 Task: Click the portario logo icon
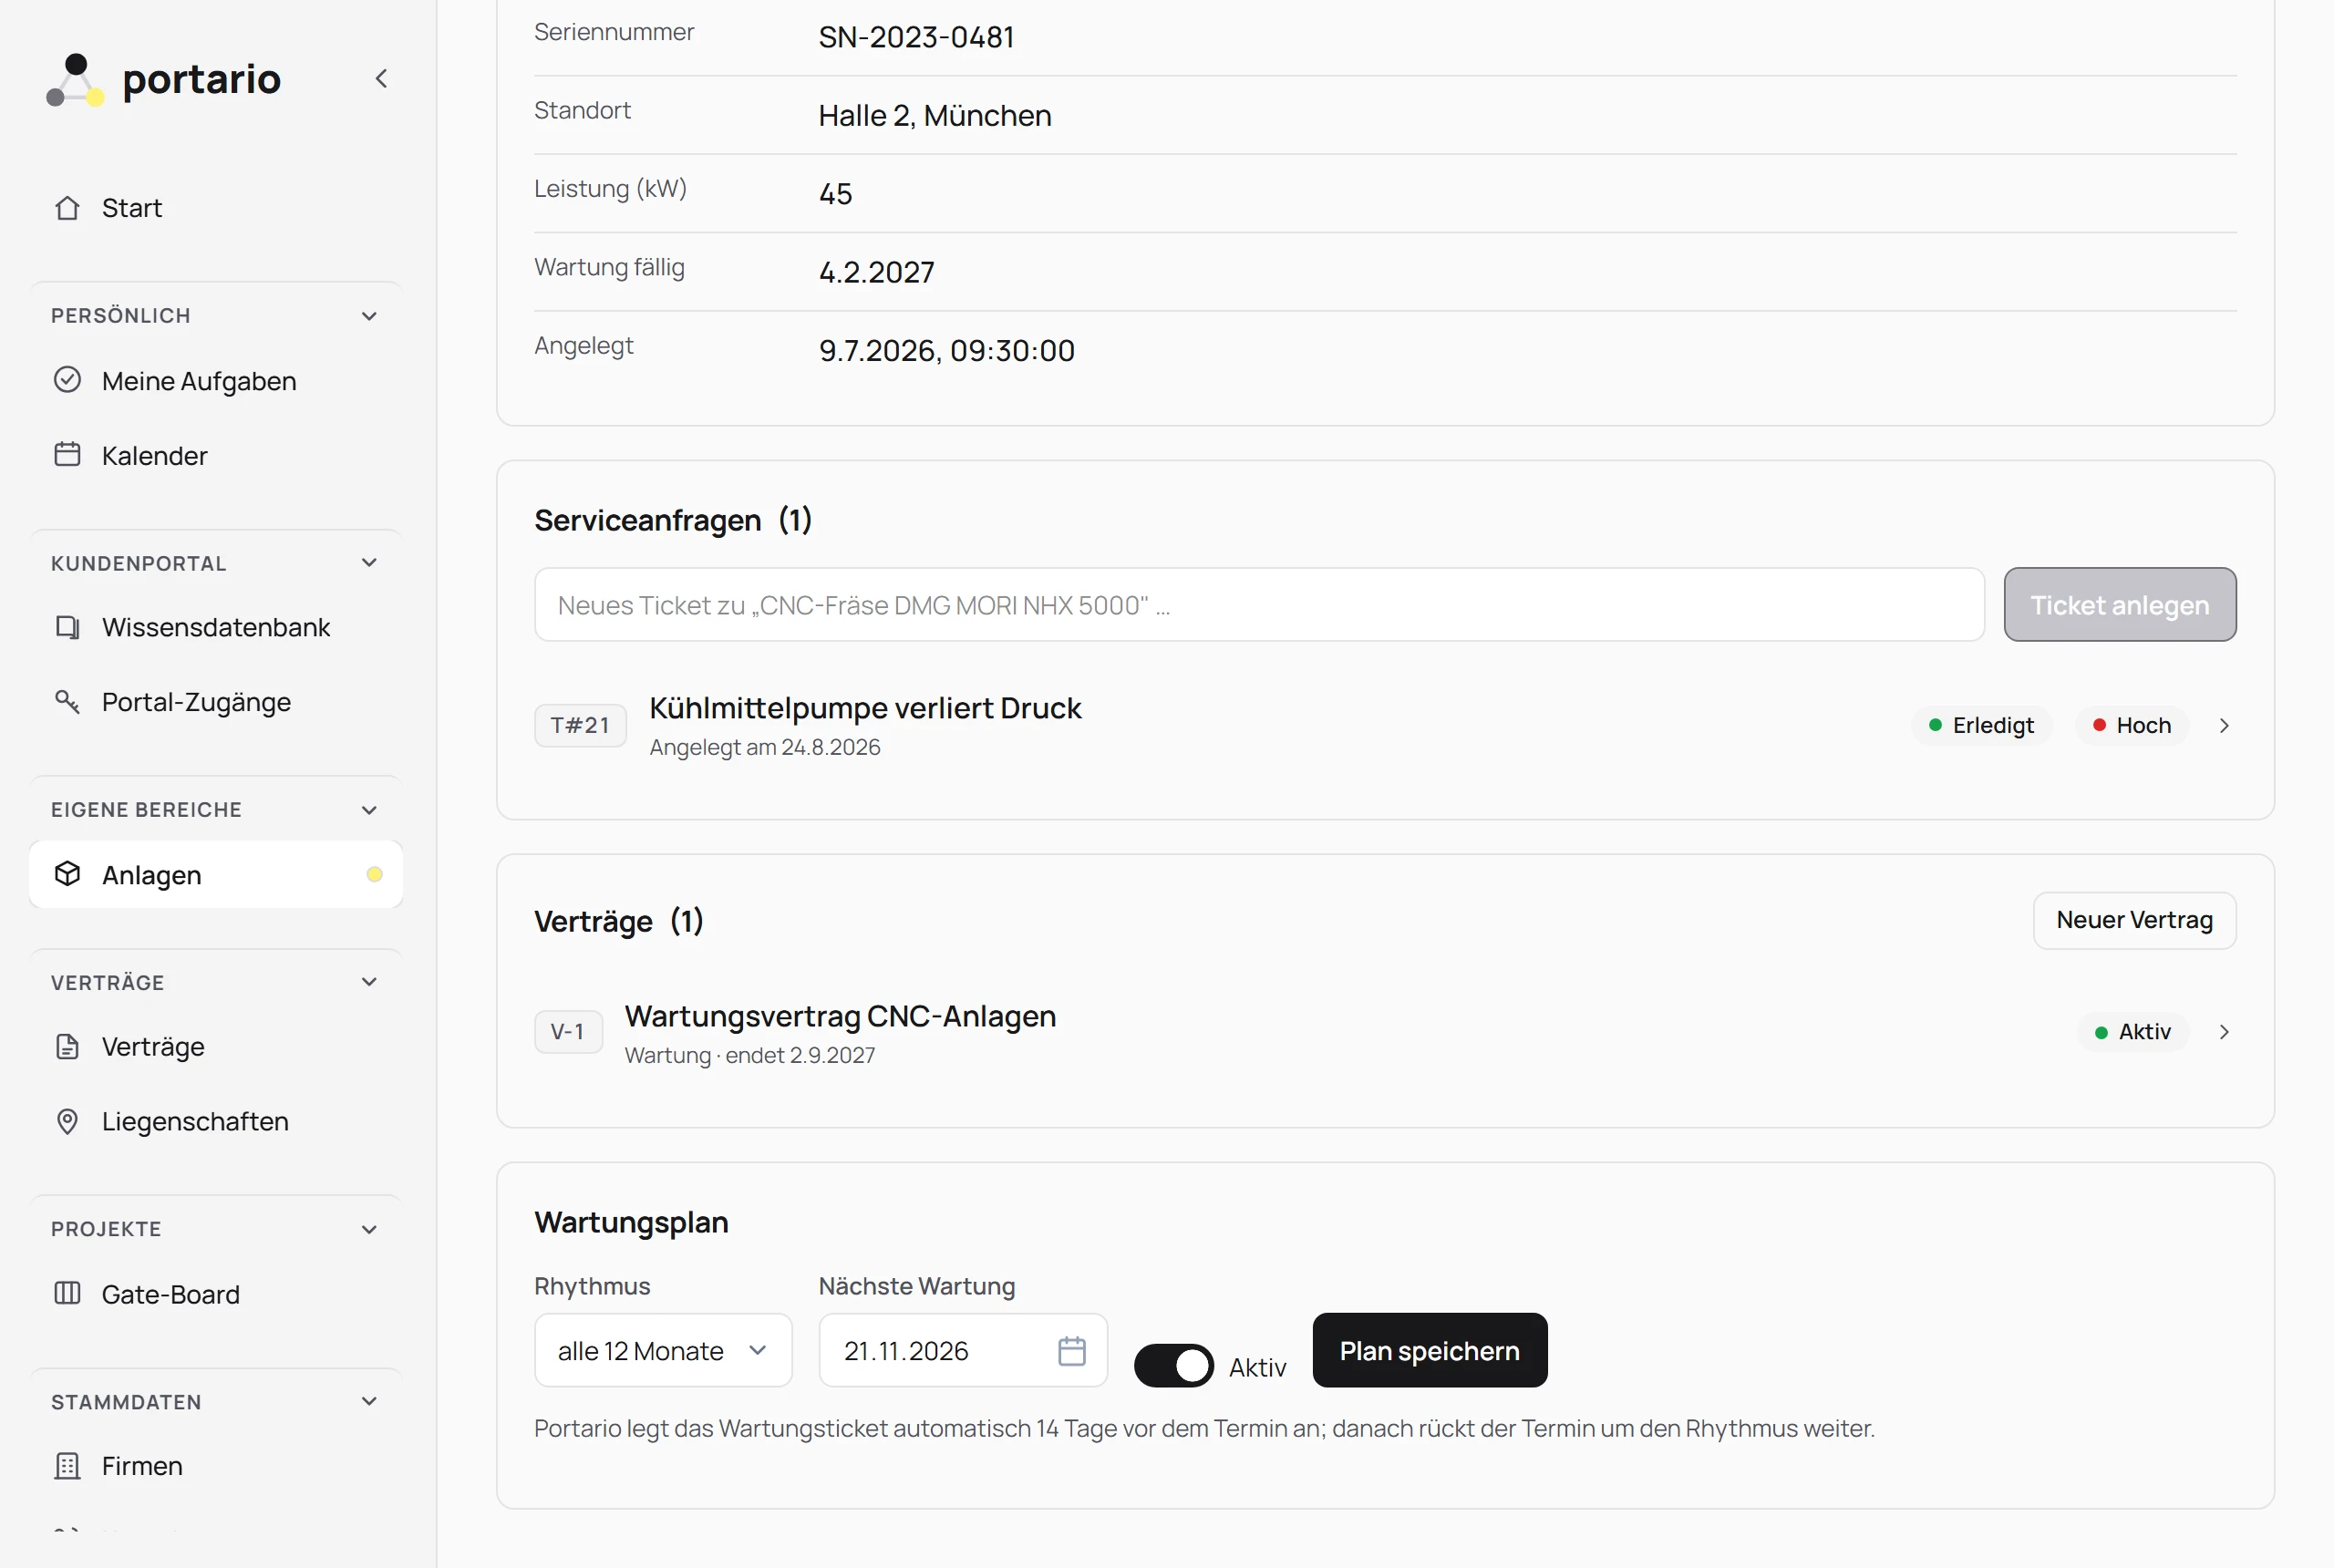(x=75, y=79)
